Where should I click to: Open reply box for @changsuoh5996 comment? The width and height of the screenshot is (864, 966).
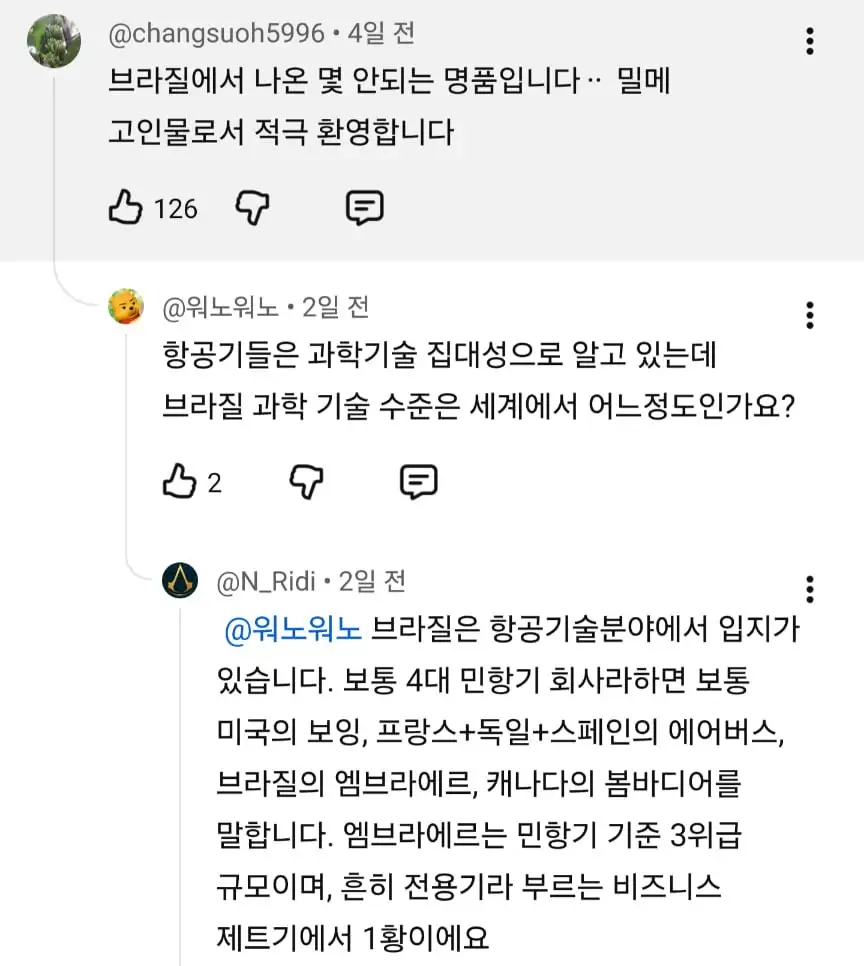tap(364, 208)
